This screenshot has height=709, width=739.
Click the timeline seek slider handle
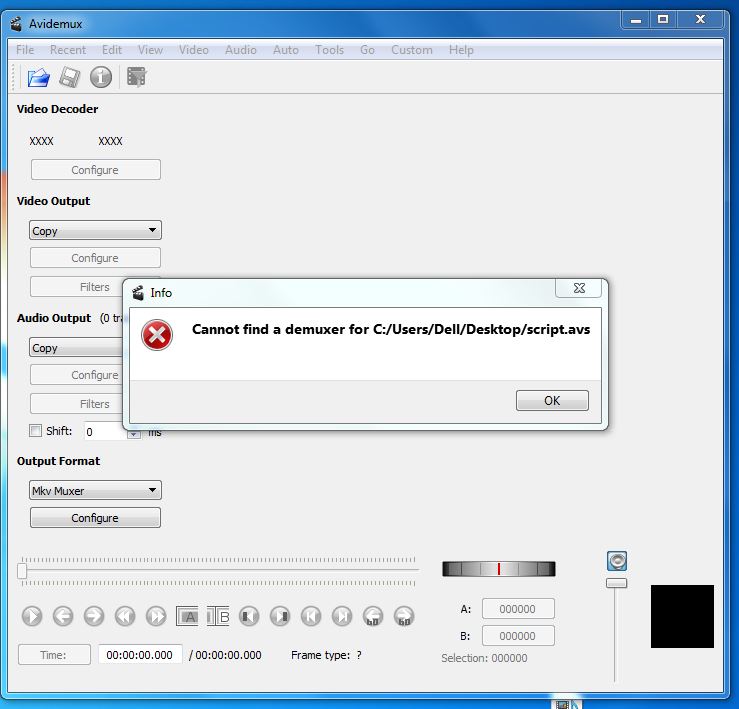(22, 570)
